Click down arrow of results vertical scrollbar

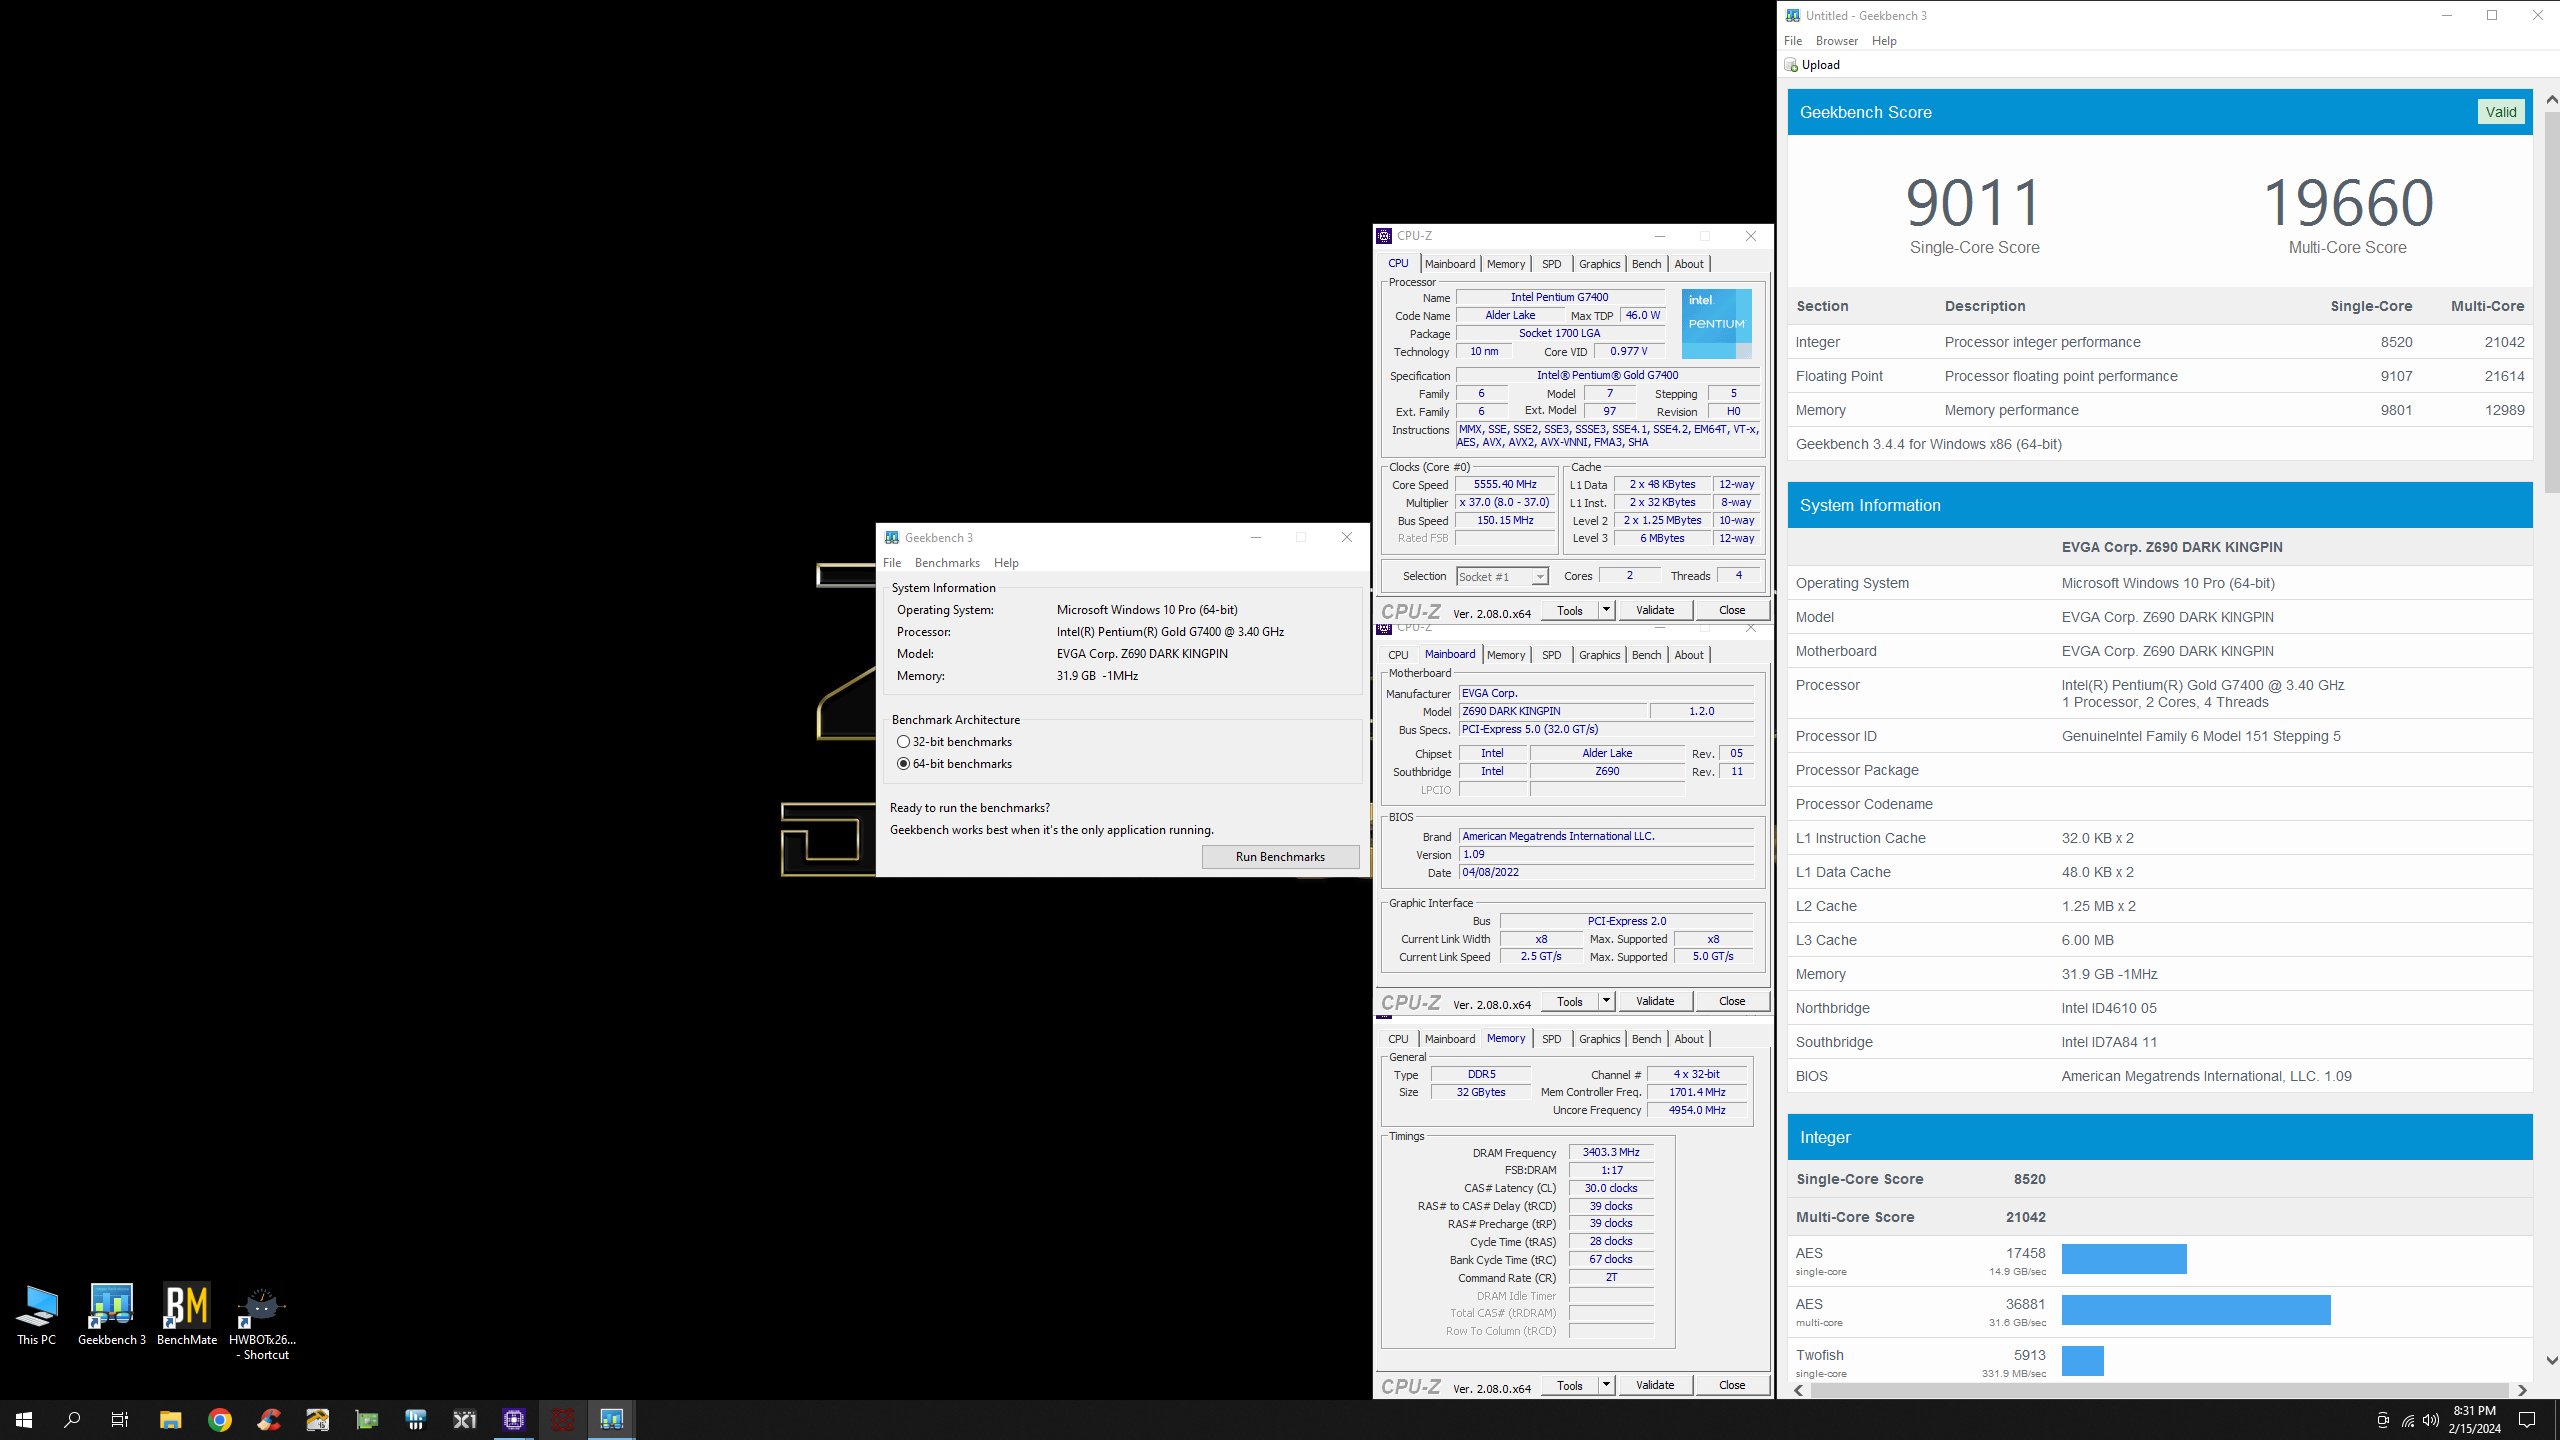[2551, 1360]
